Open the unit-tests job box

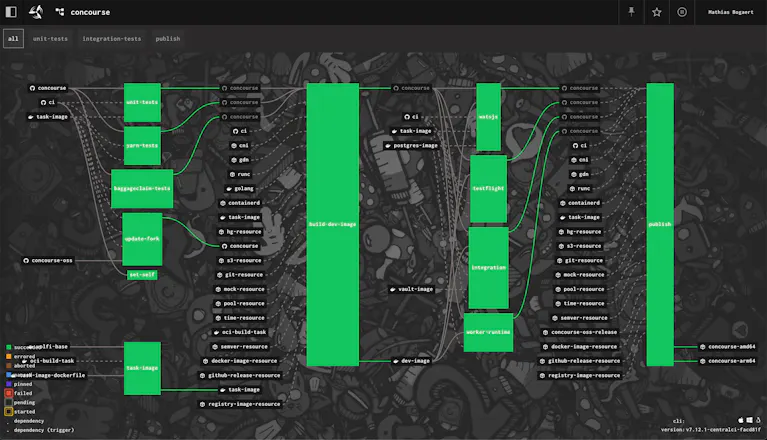(x=142, y=102)
